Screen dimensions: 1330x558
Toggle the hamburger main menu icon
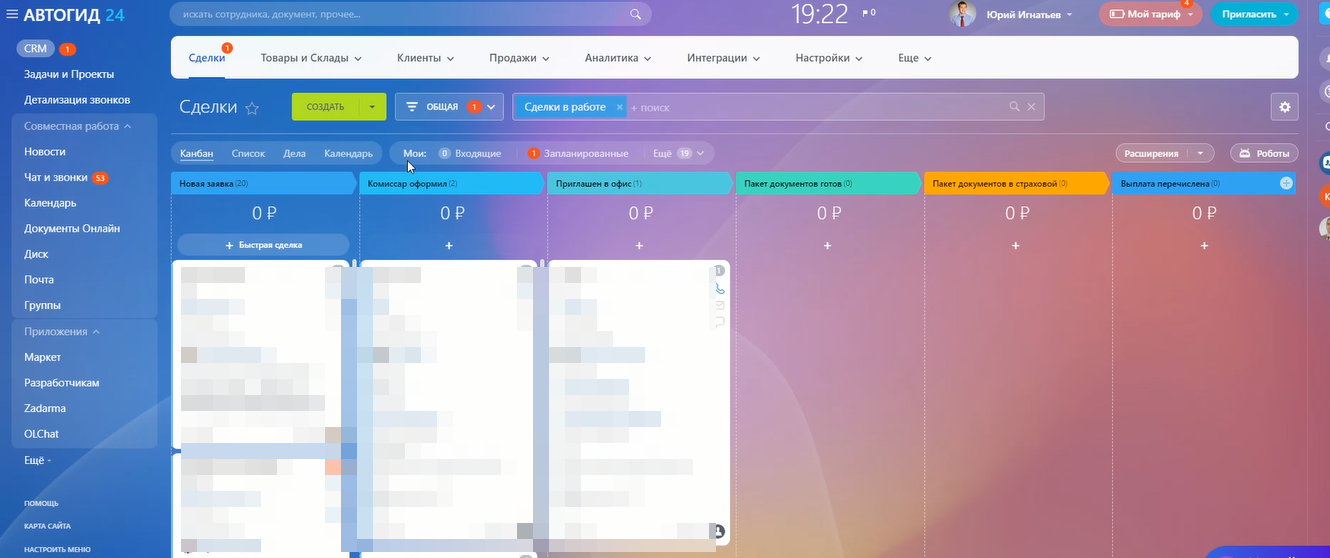(11, 15)
